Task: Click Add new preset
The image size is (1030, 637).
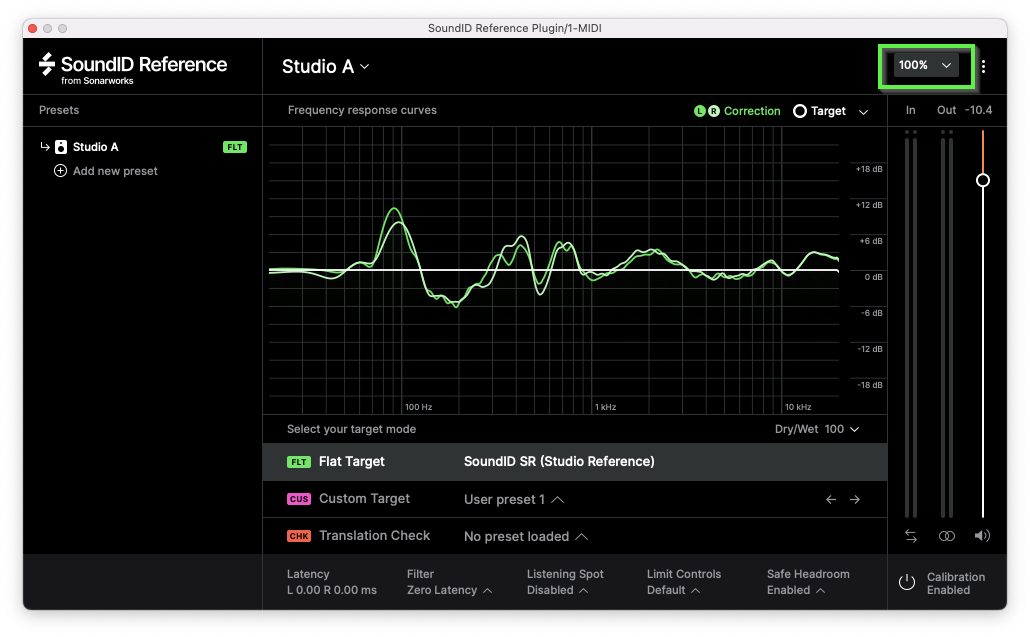Action: point(115,171)
